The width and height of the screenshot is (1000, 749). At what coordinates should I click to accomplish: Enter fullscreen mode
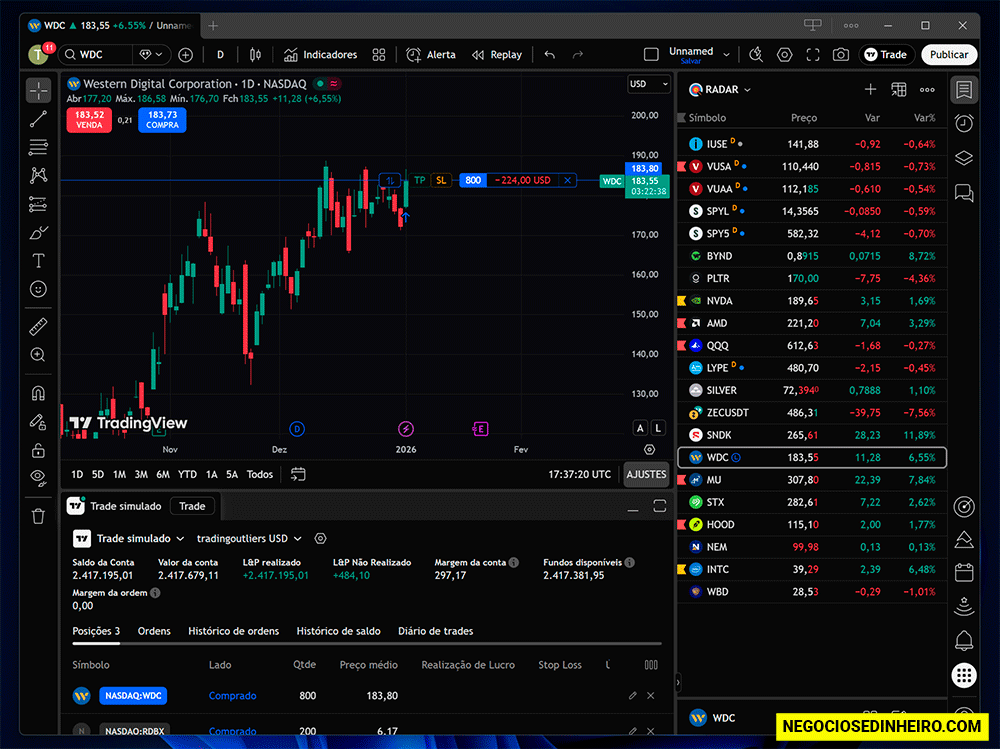812,55
